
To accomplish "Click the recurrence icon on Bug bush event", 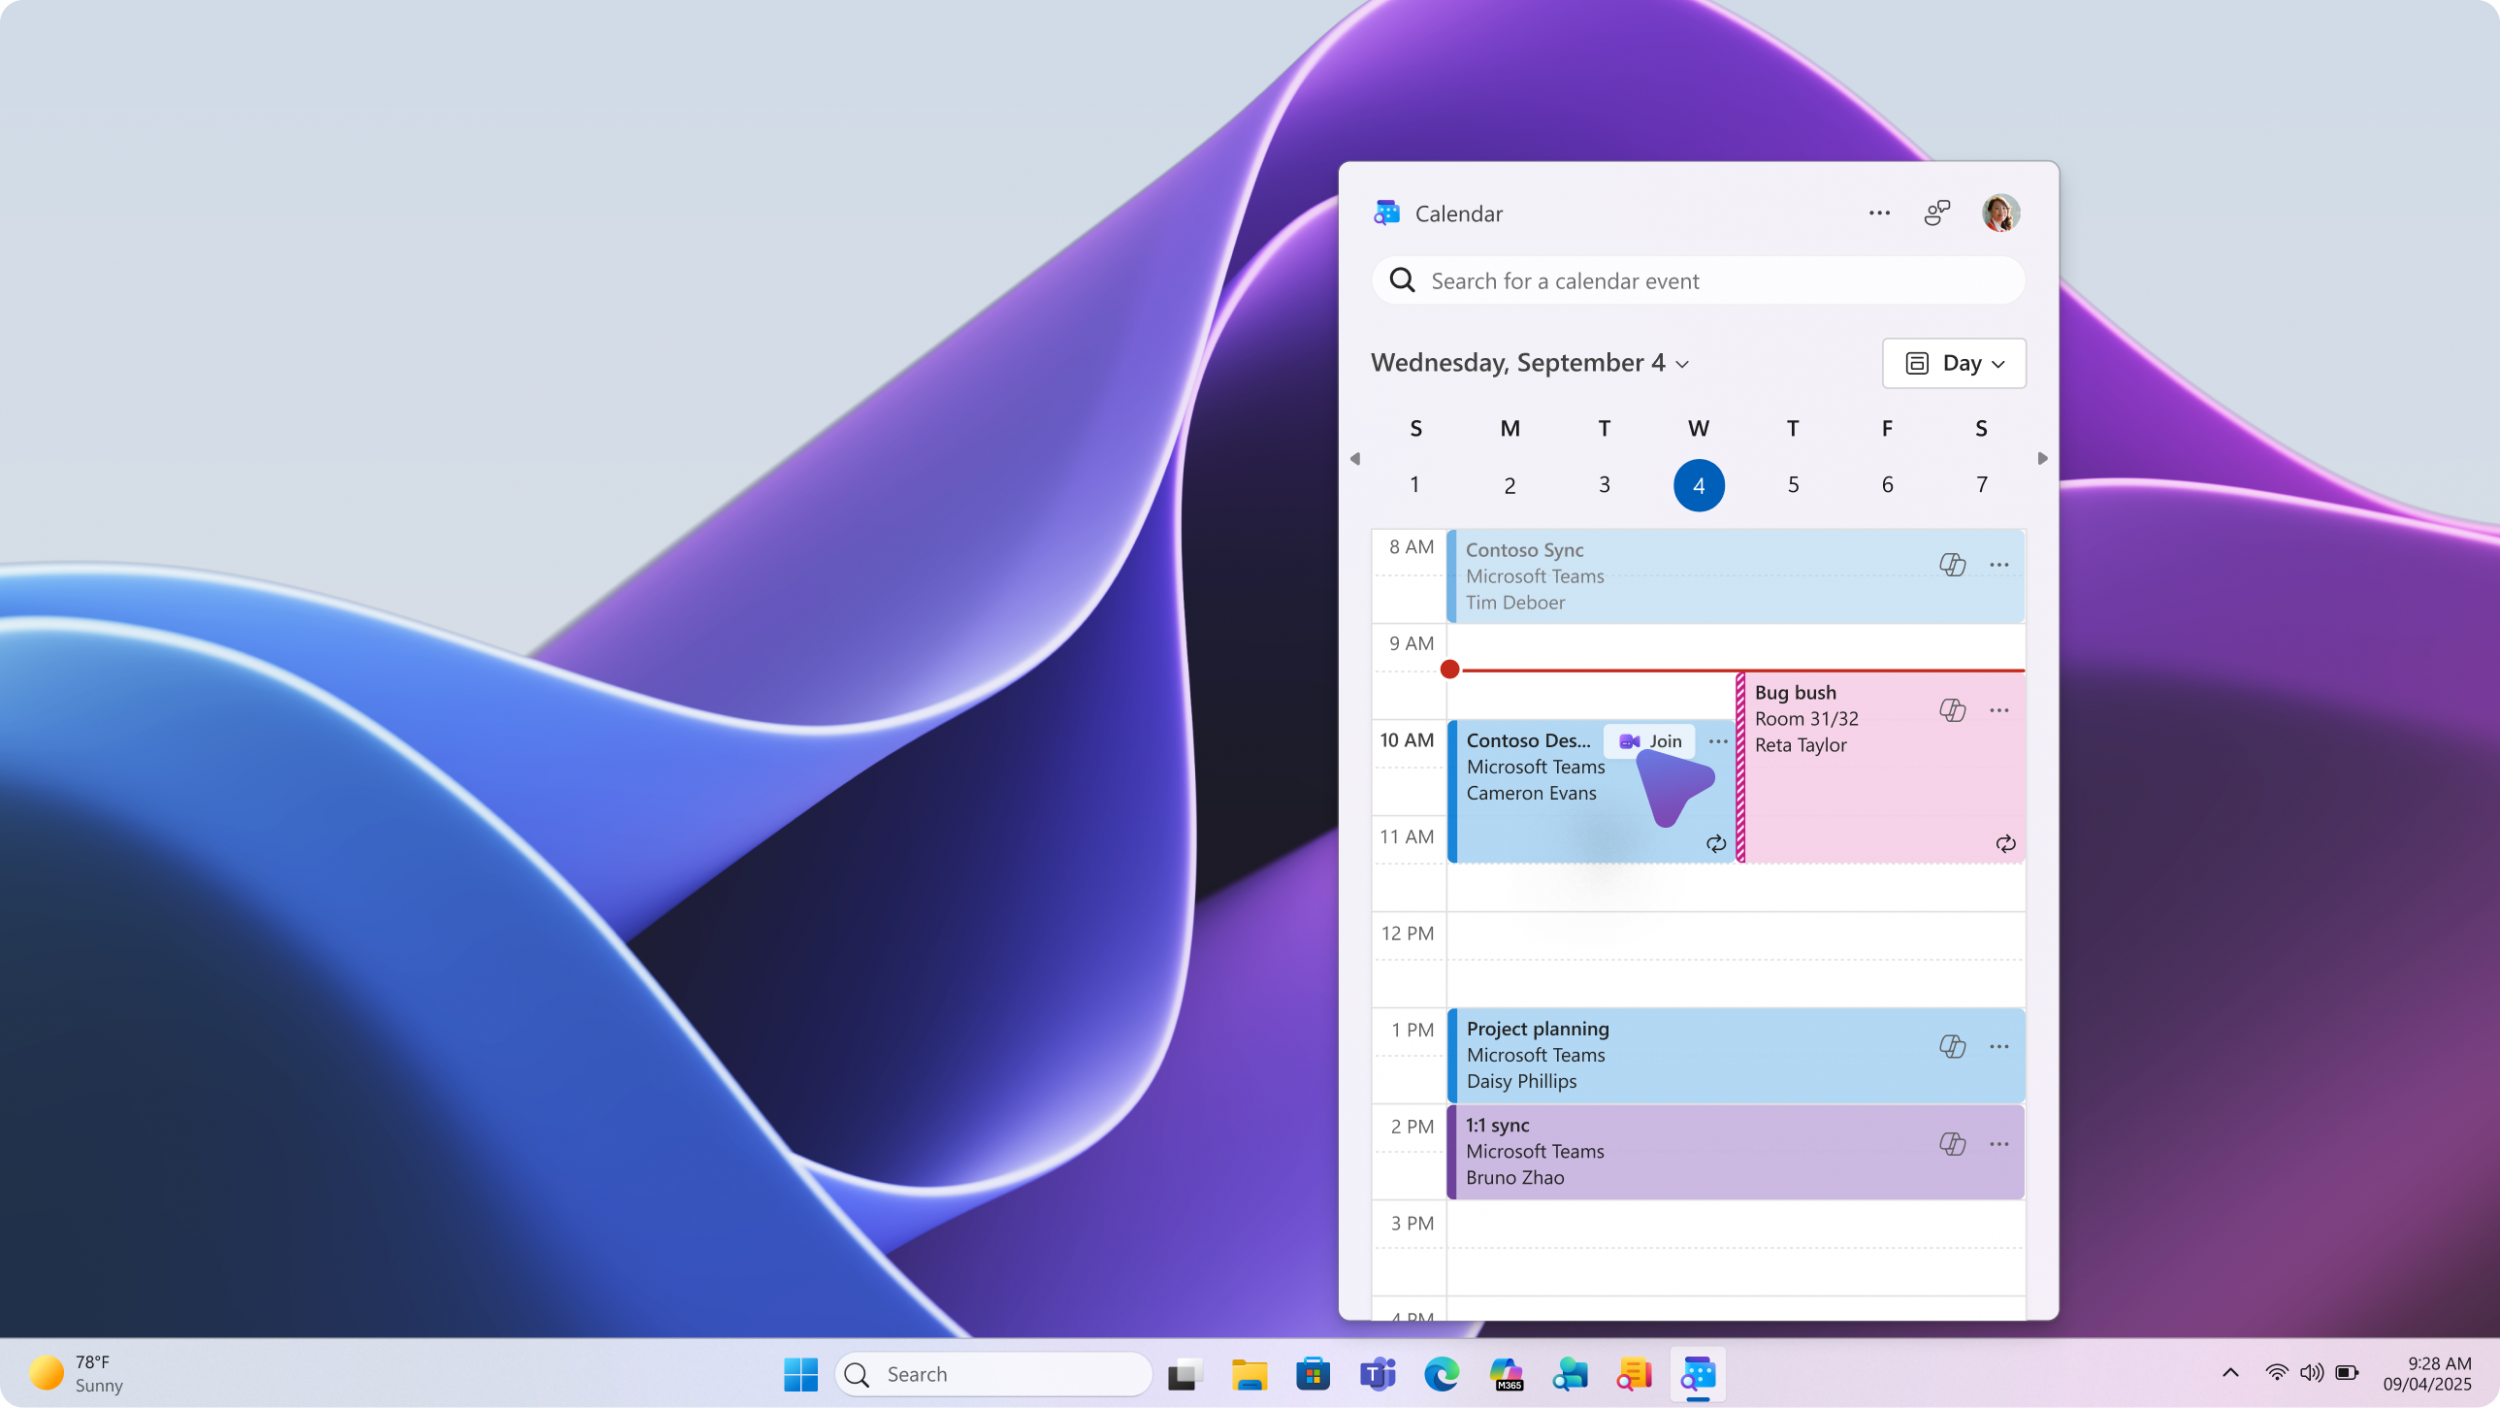I will point(2005,843).
